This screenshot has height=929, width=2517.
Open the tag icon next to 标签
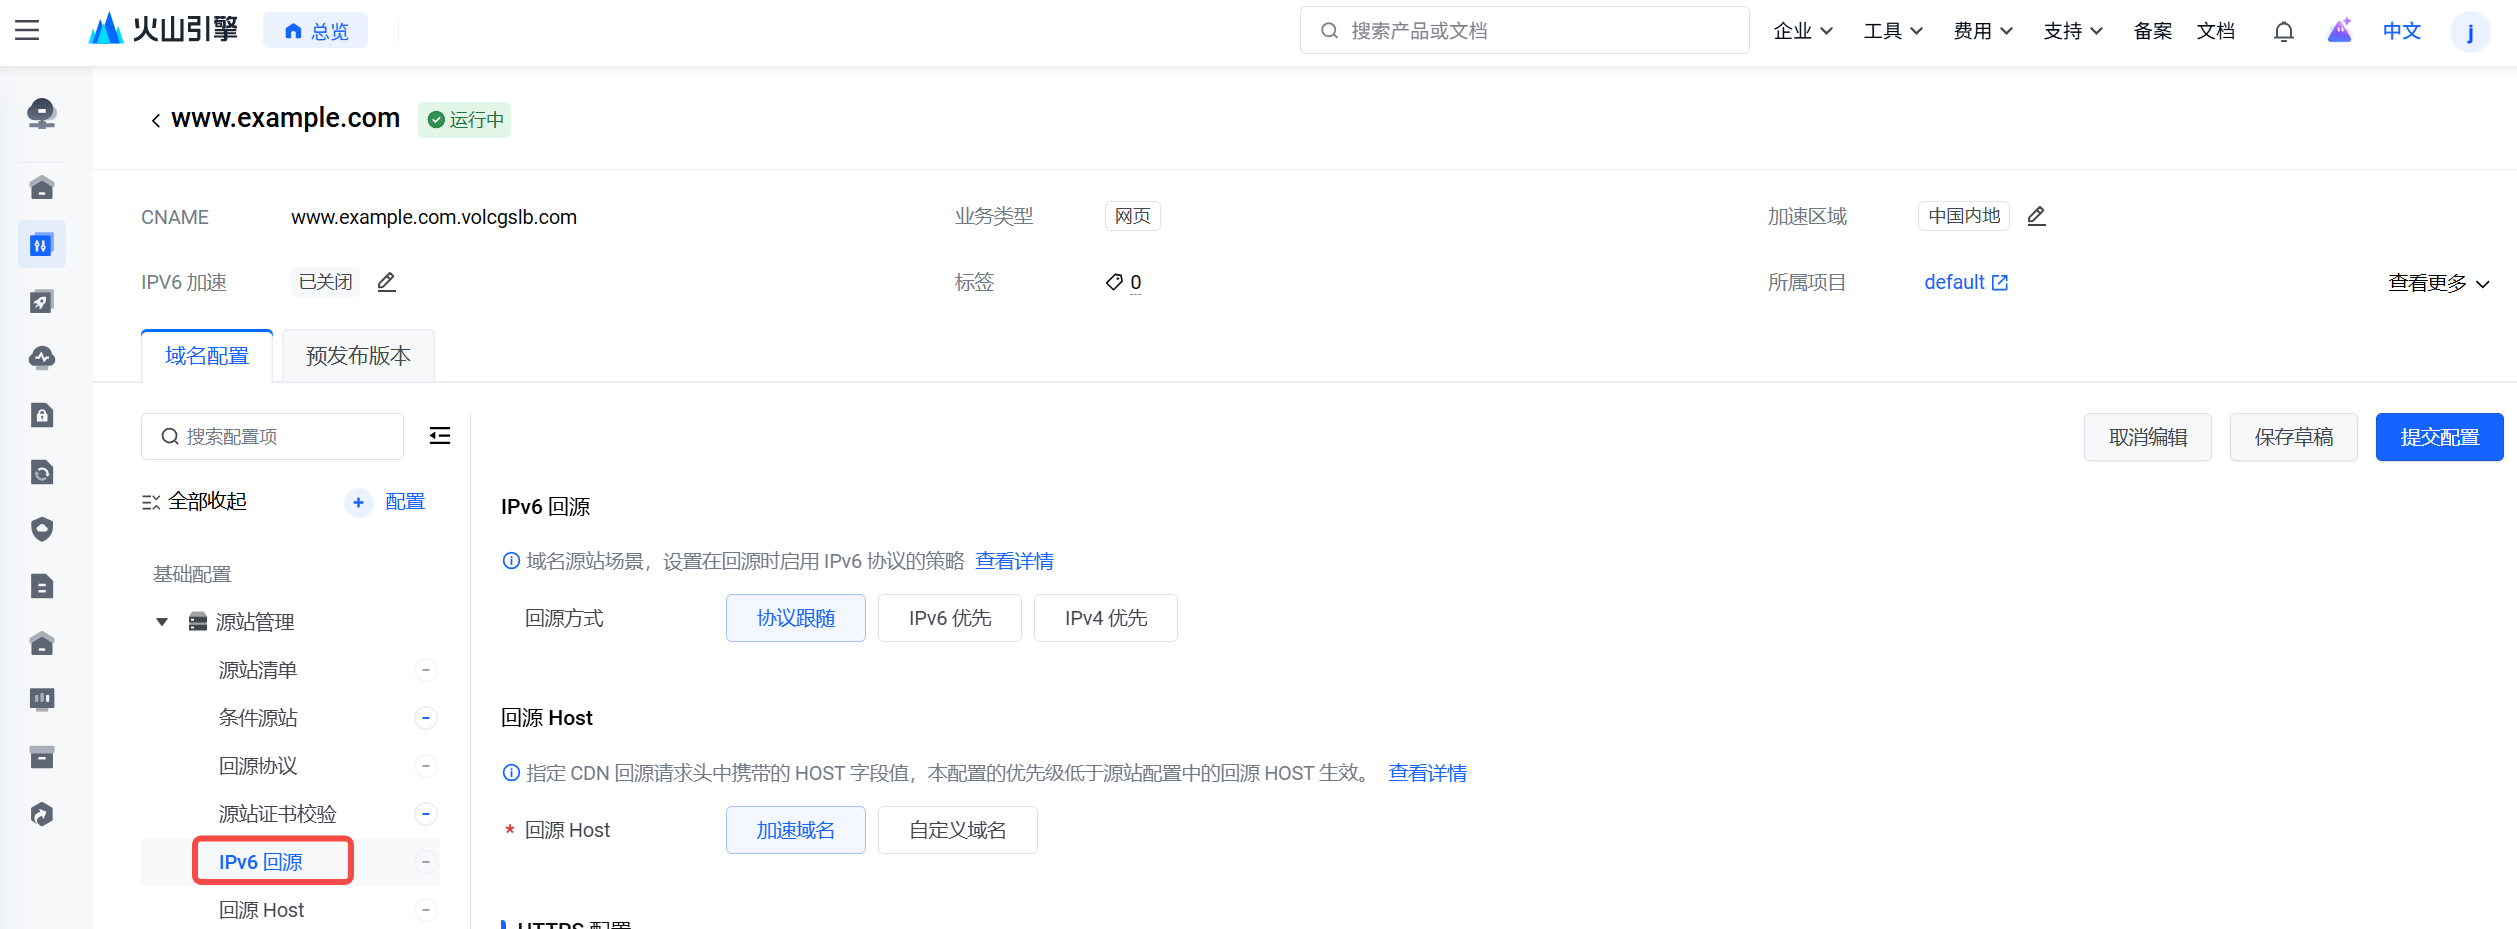point(1114,282)
